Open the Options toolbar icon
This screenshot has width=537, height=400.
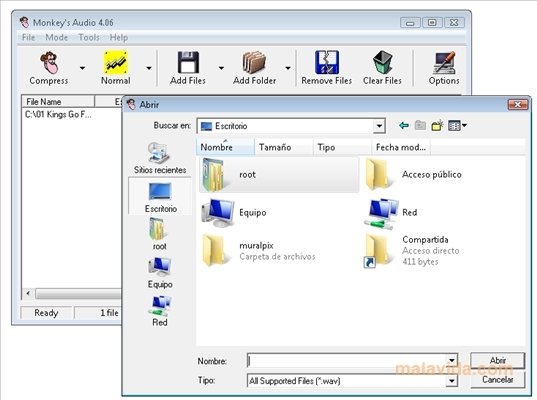(444, 63)
